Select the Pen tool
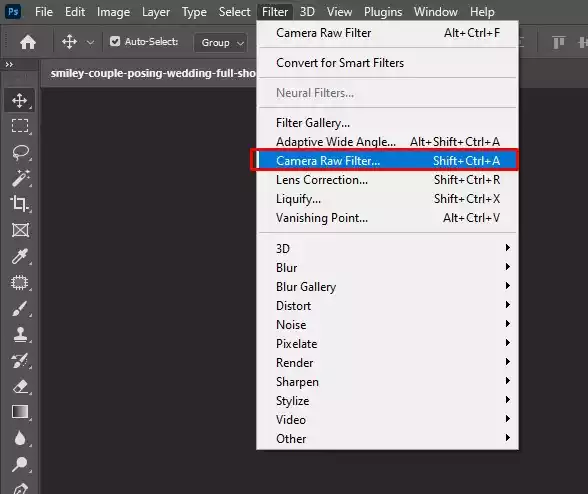 click(x=20, y=488)
